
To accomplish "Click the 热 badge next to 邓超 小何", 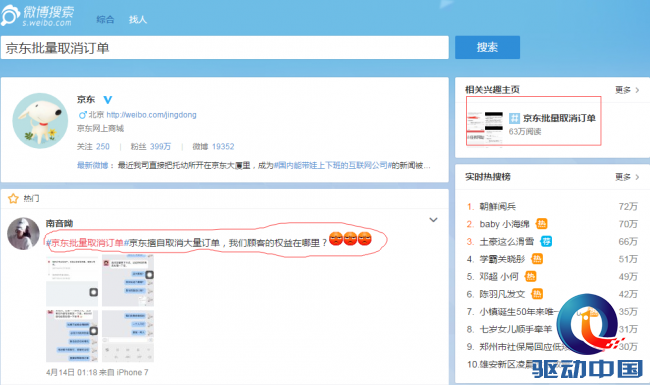I will tap(531, 276).
